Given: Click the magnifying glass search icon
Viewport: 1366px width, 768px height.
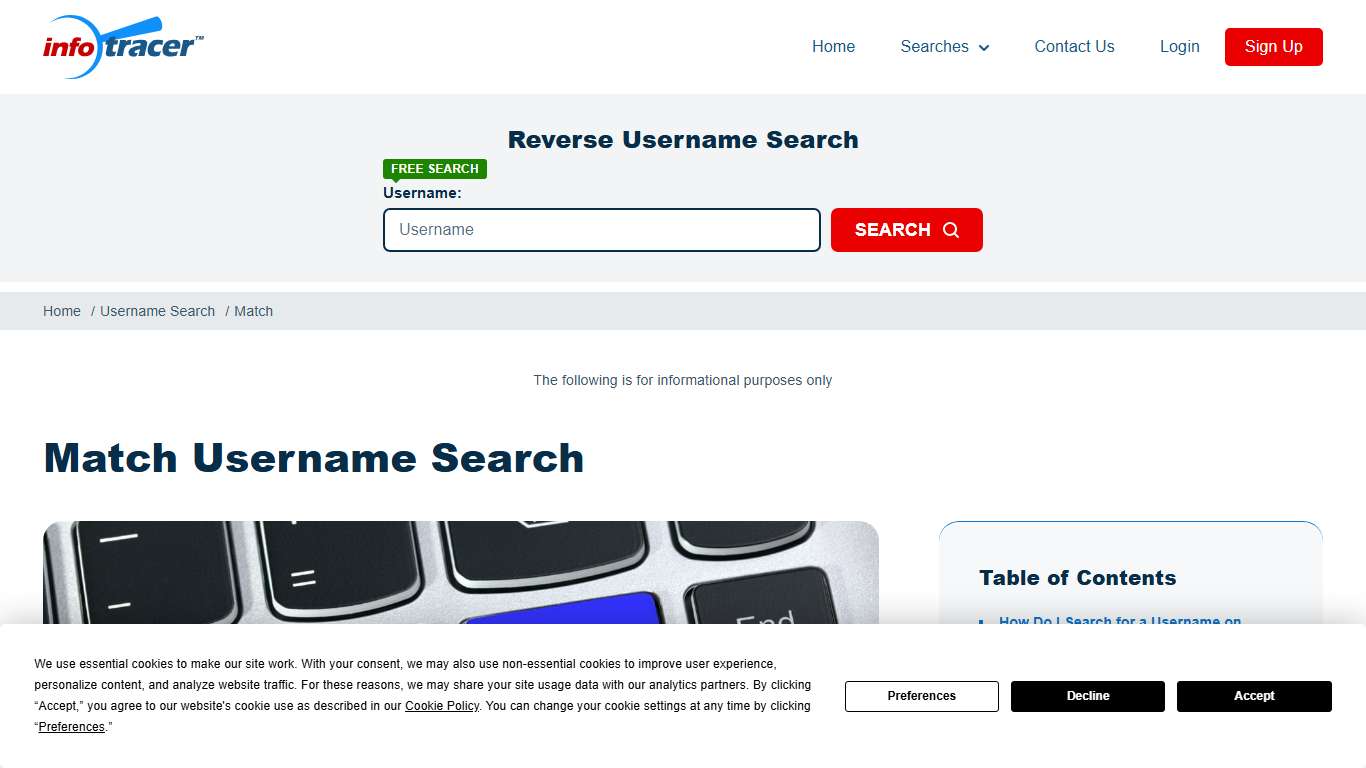Looking at the screenshot, I should pos(950,230).
